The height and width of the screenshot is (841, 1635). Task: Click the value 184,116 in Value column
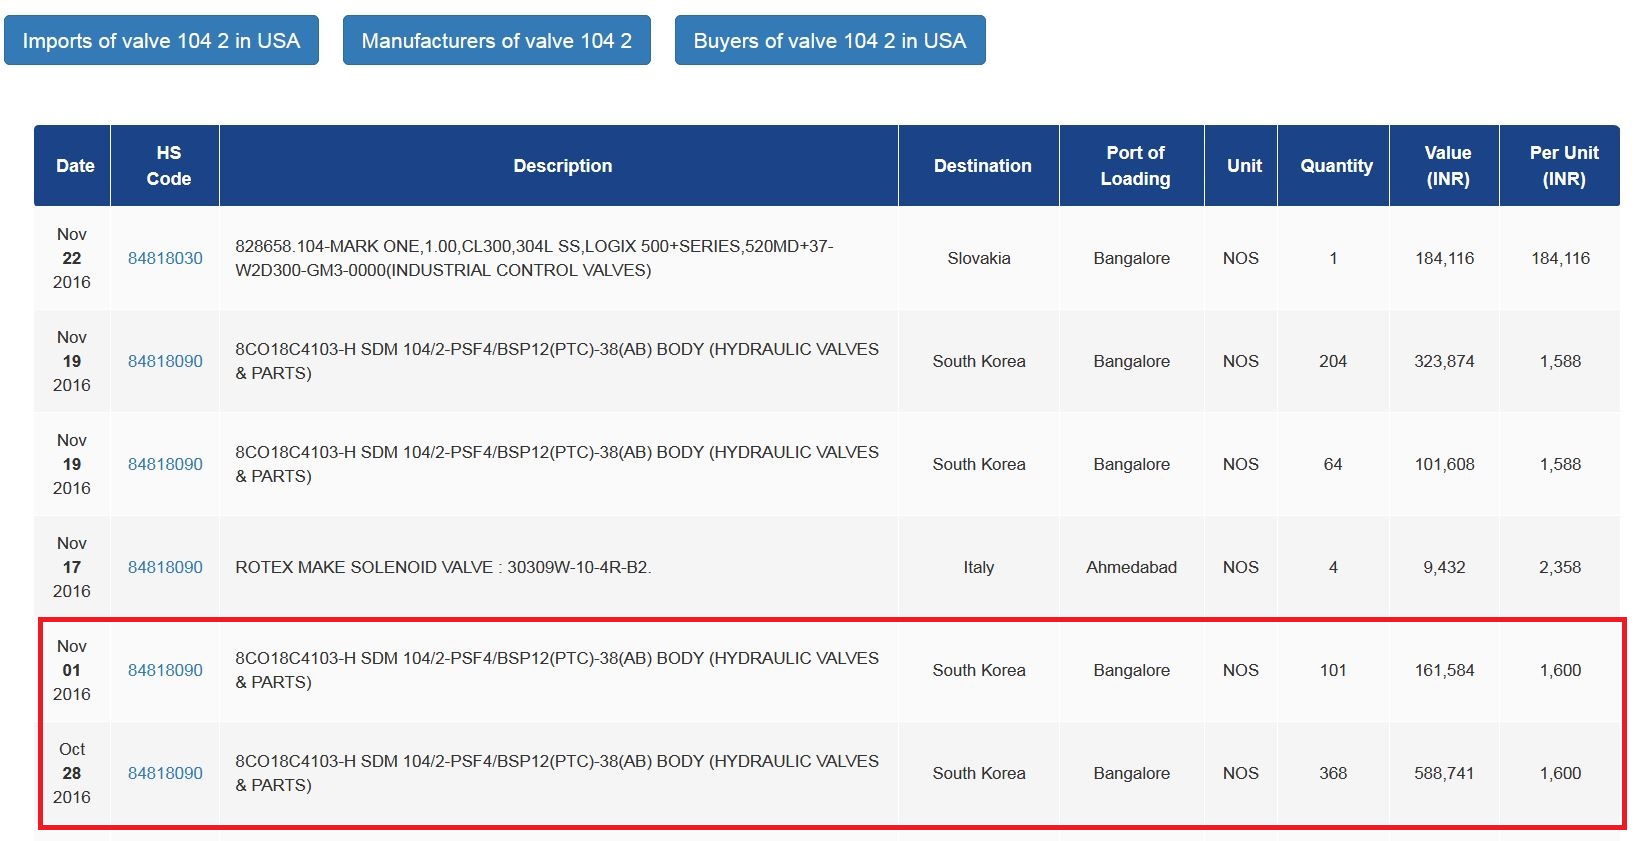tap(1444, 258)
